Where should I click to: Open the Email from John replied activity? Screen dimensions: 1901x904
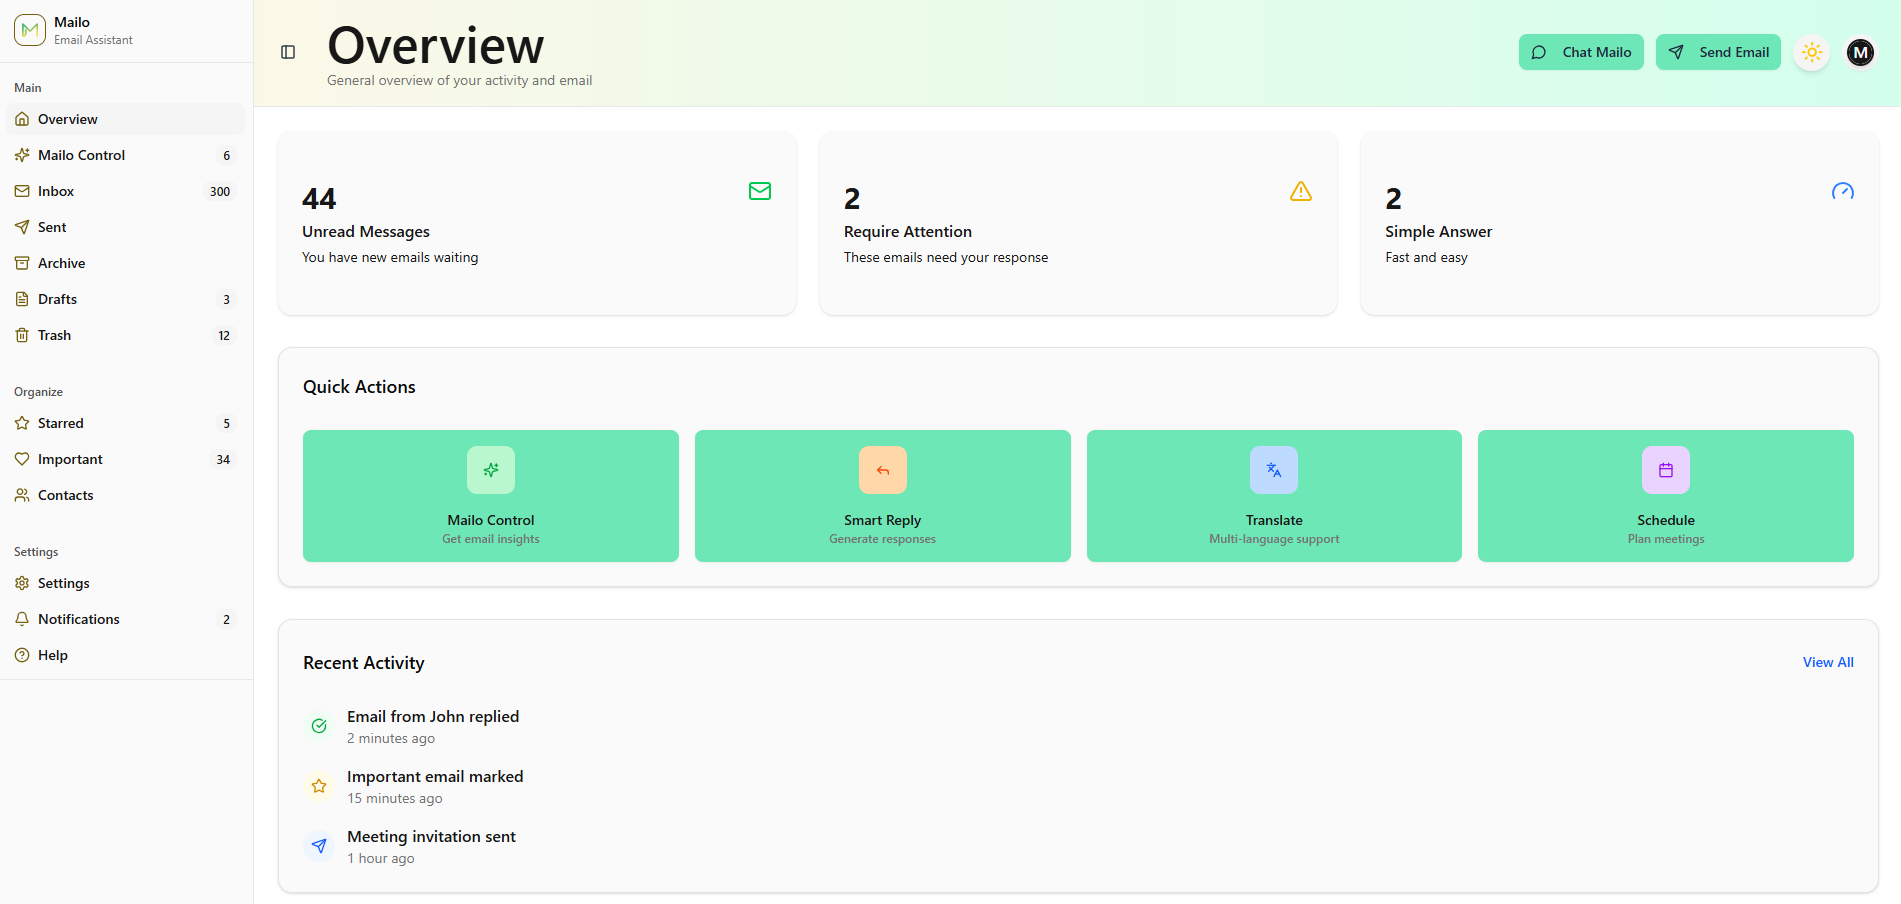[432, 716]
